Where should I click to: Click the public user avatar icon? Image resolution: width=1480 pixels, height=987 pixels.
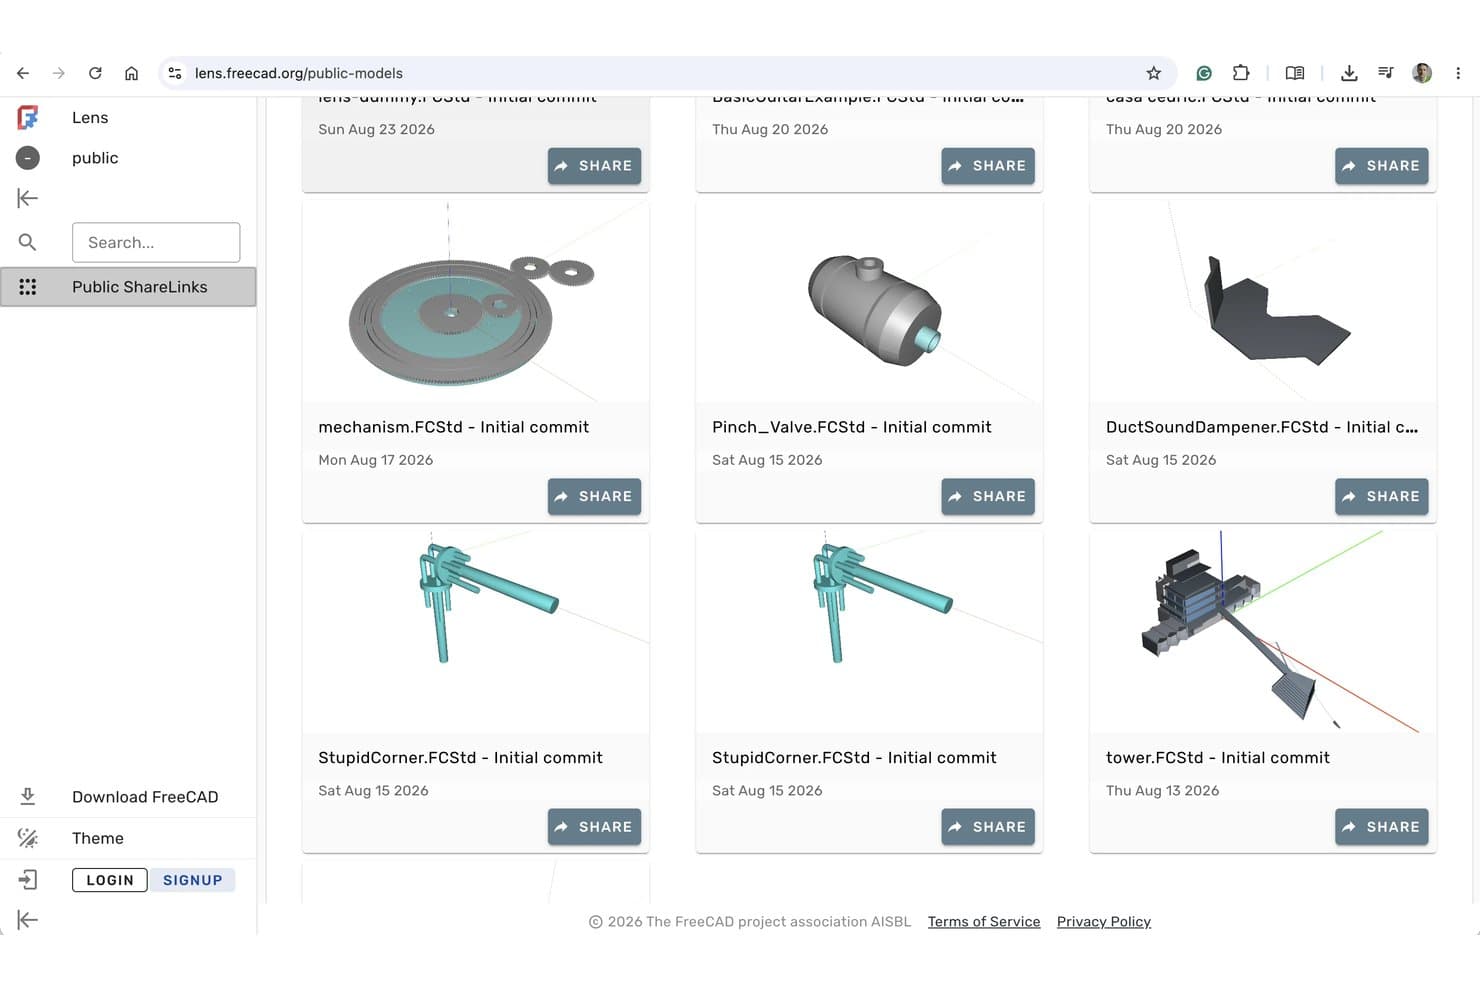28,158
